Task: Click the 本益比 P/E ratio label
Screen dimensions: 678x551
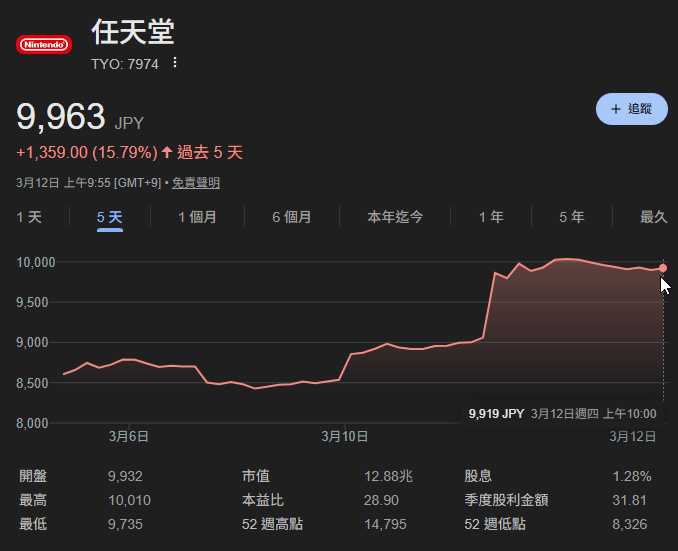Action: coord(263,500)
